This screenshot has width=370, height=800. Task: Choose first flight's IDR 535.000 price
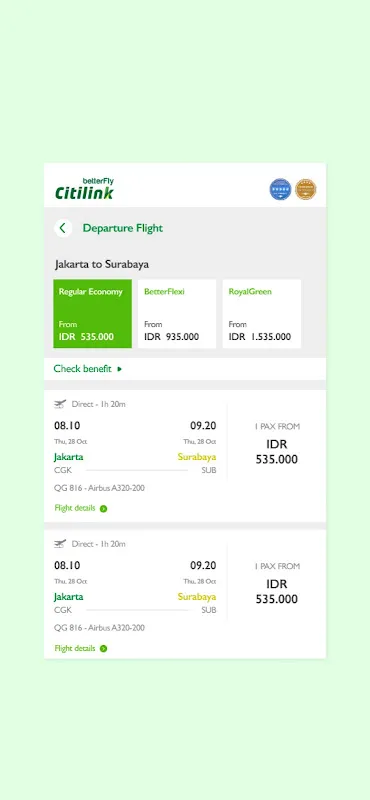point(277,451)
